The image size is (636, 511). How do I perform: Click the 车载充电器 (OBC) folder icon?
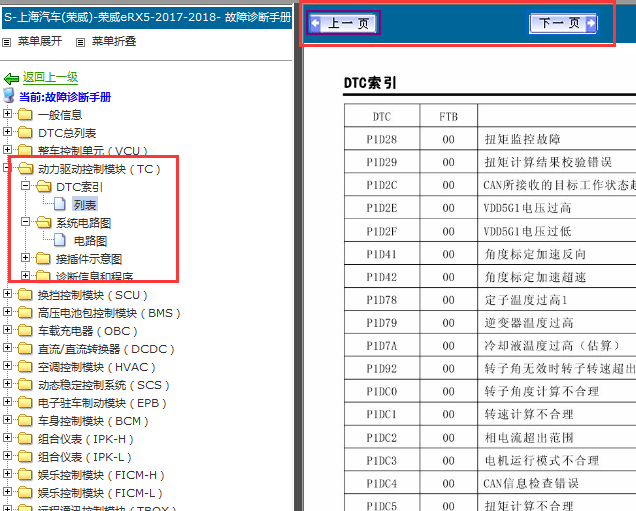tap(25, 331)
